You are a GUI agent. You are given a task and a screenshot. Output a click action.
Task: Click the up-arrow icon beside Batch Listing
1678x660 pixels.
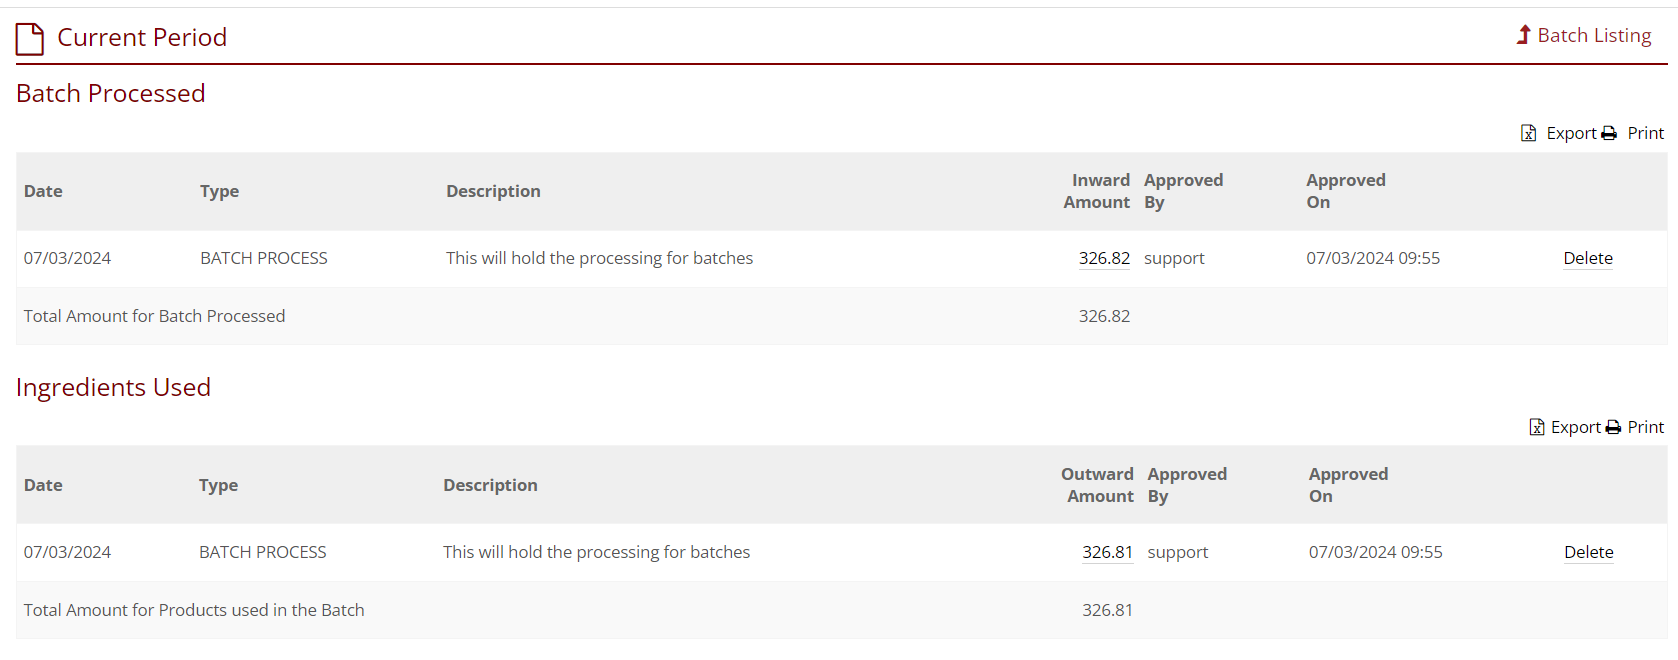click(x=1524, y=35)
